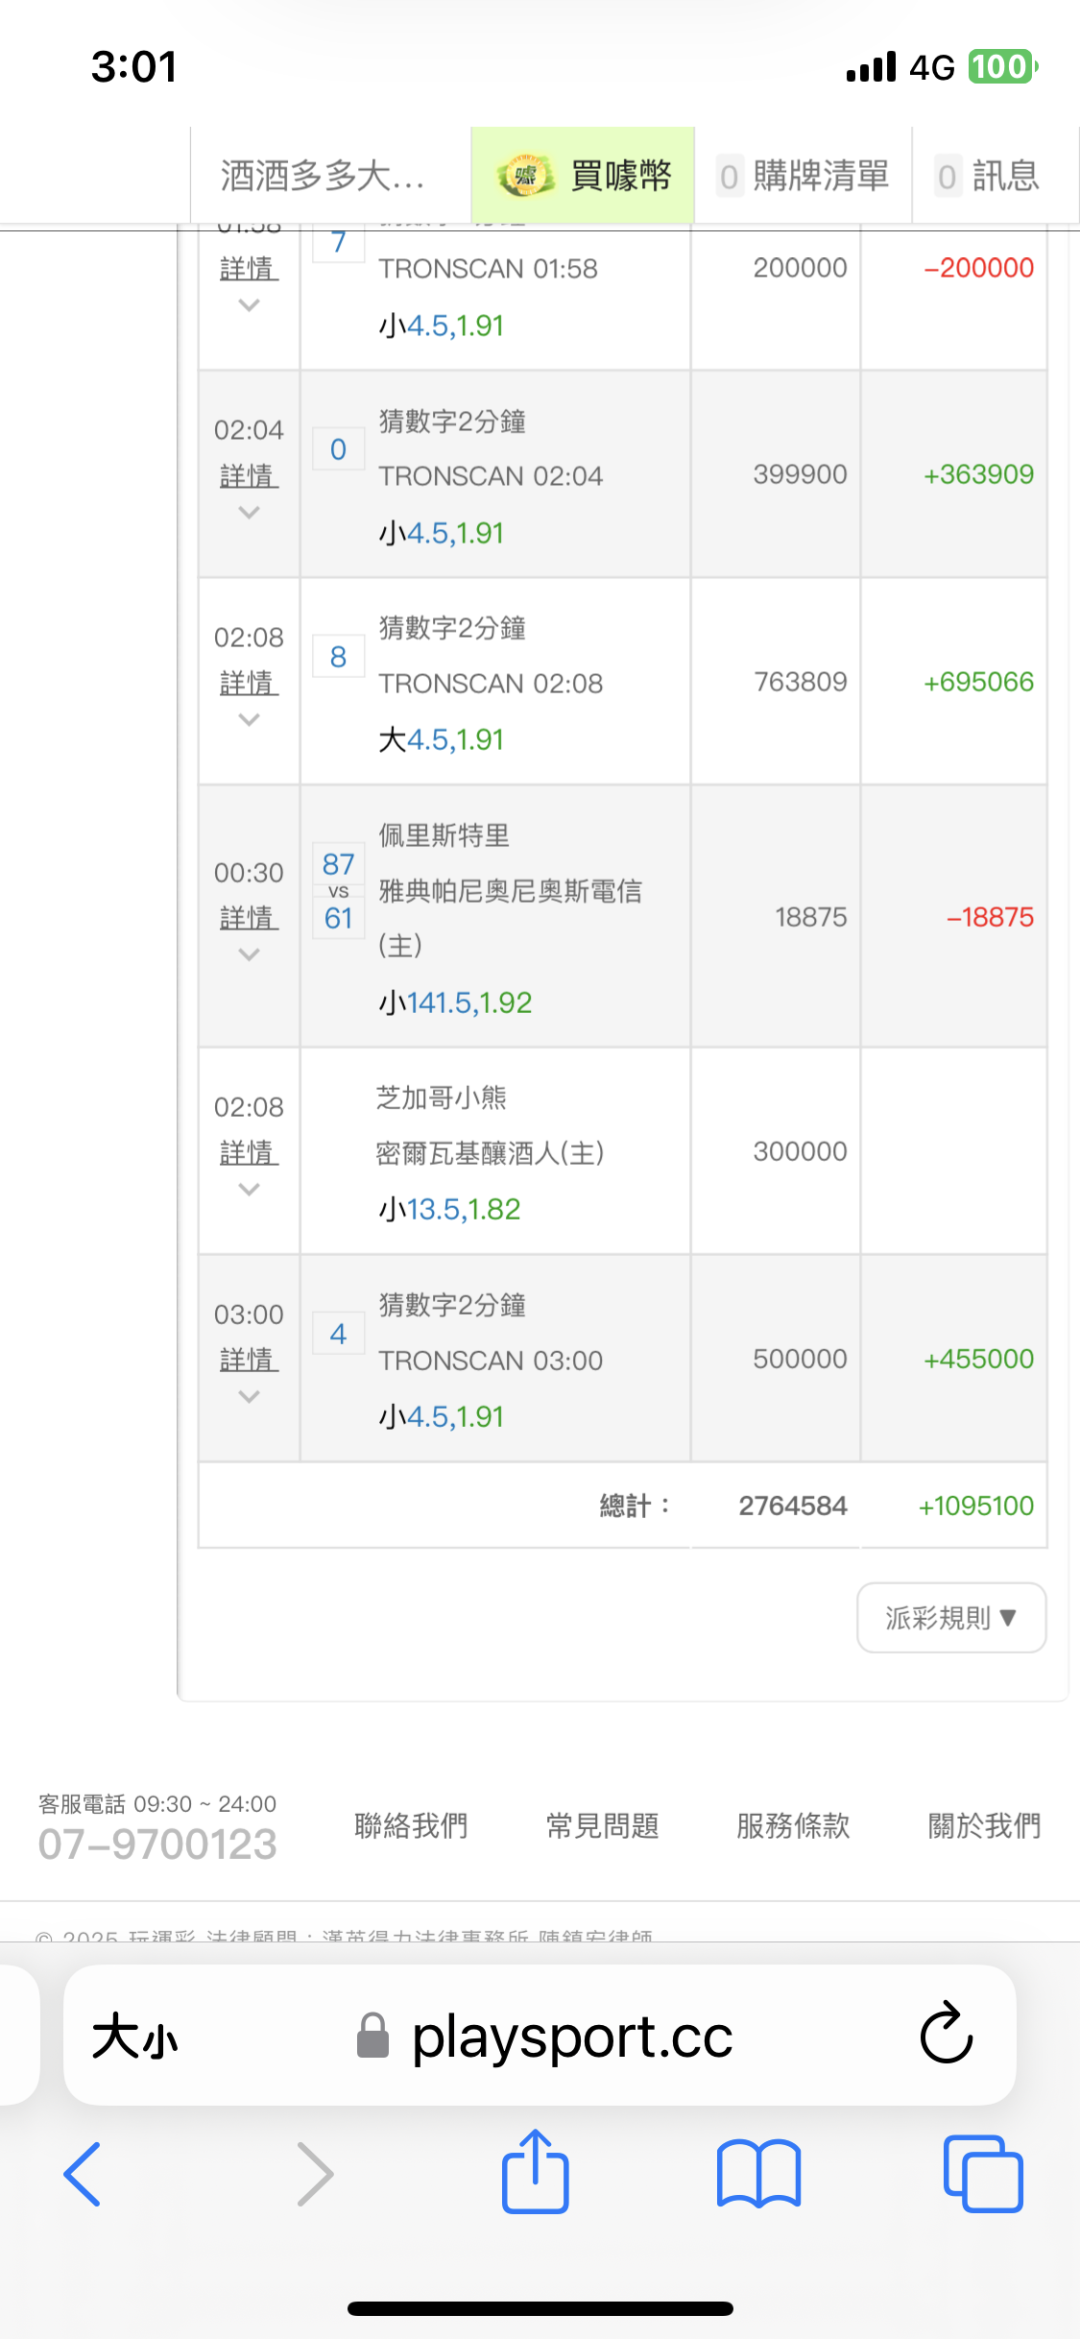
Task: Open the 訊息 tab
Action: 989,177
